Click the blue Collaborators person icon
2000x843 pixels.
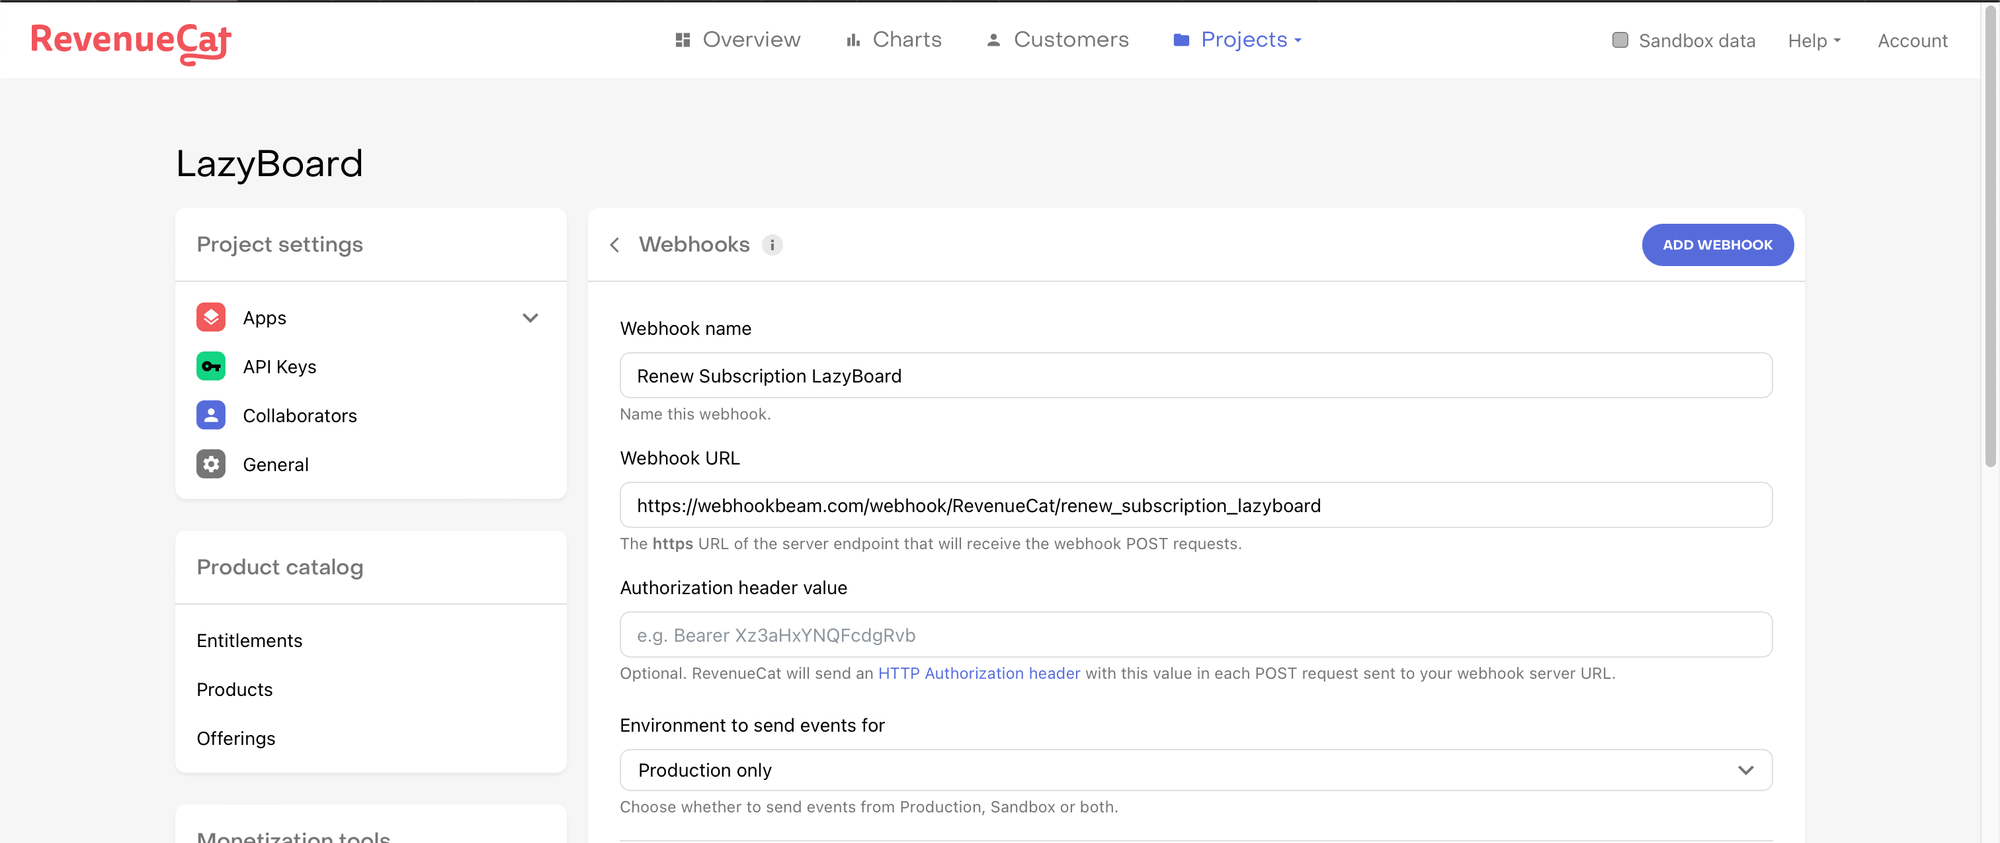point(211,415)
